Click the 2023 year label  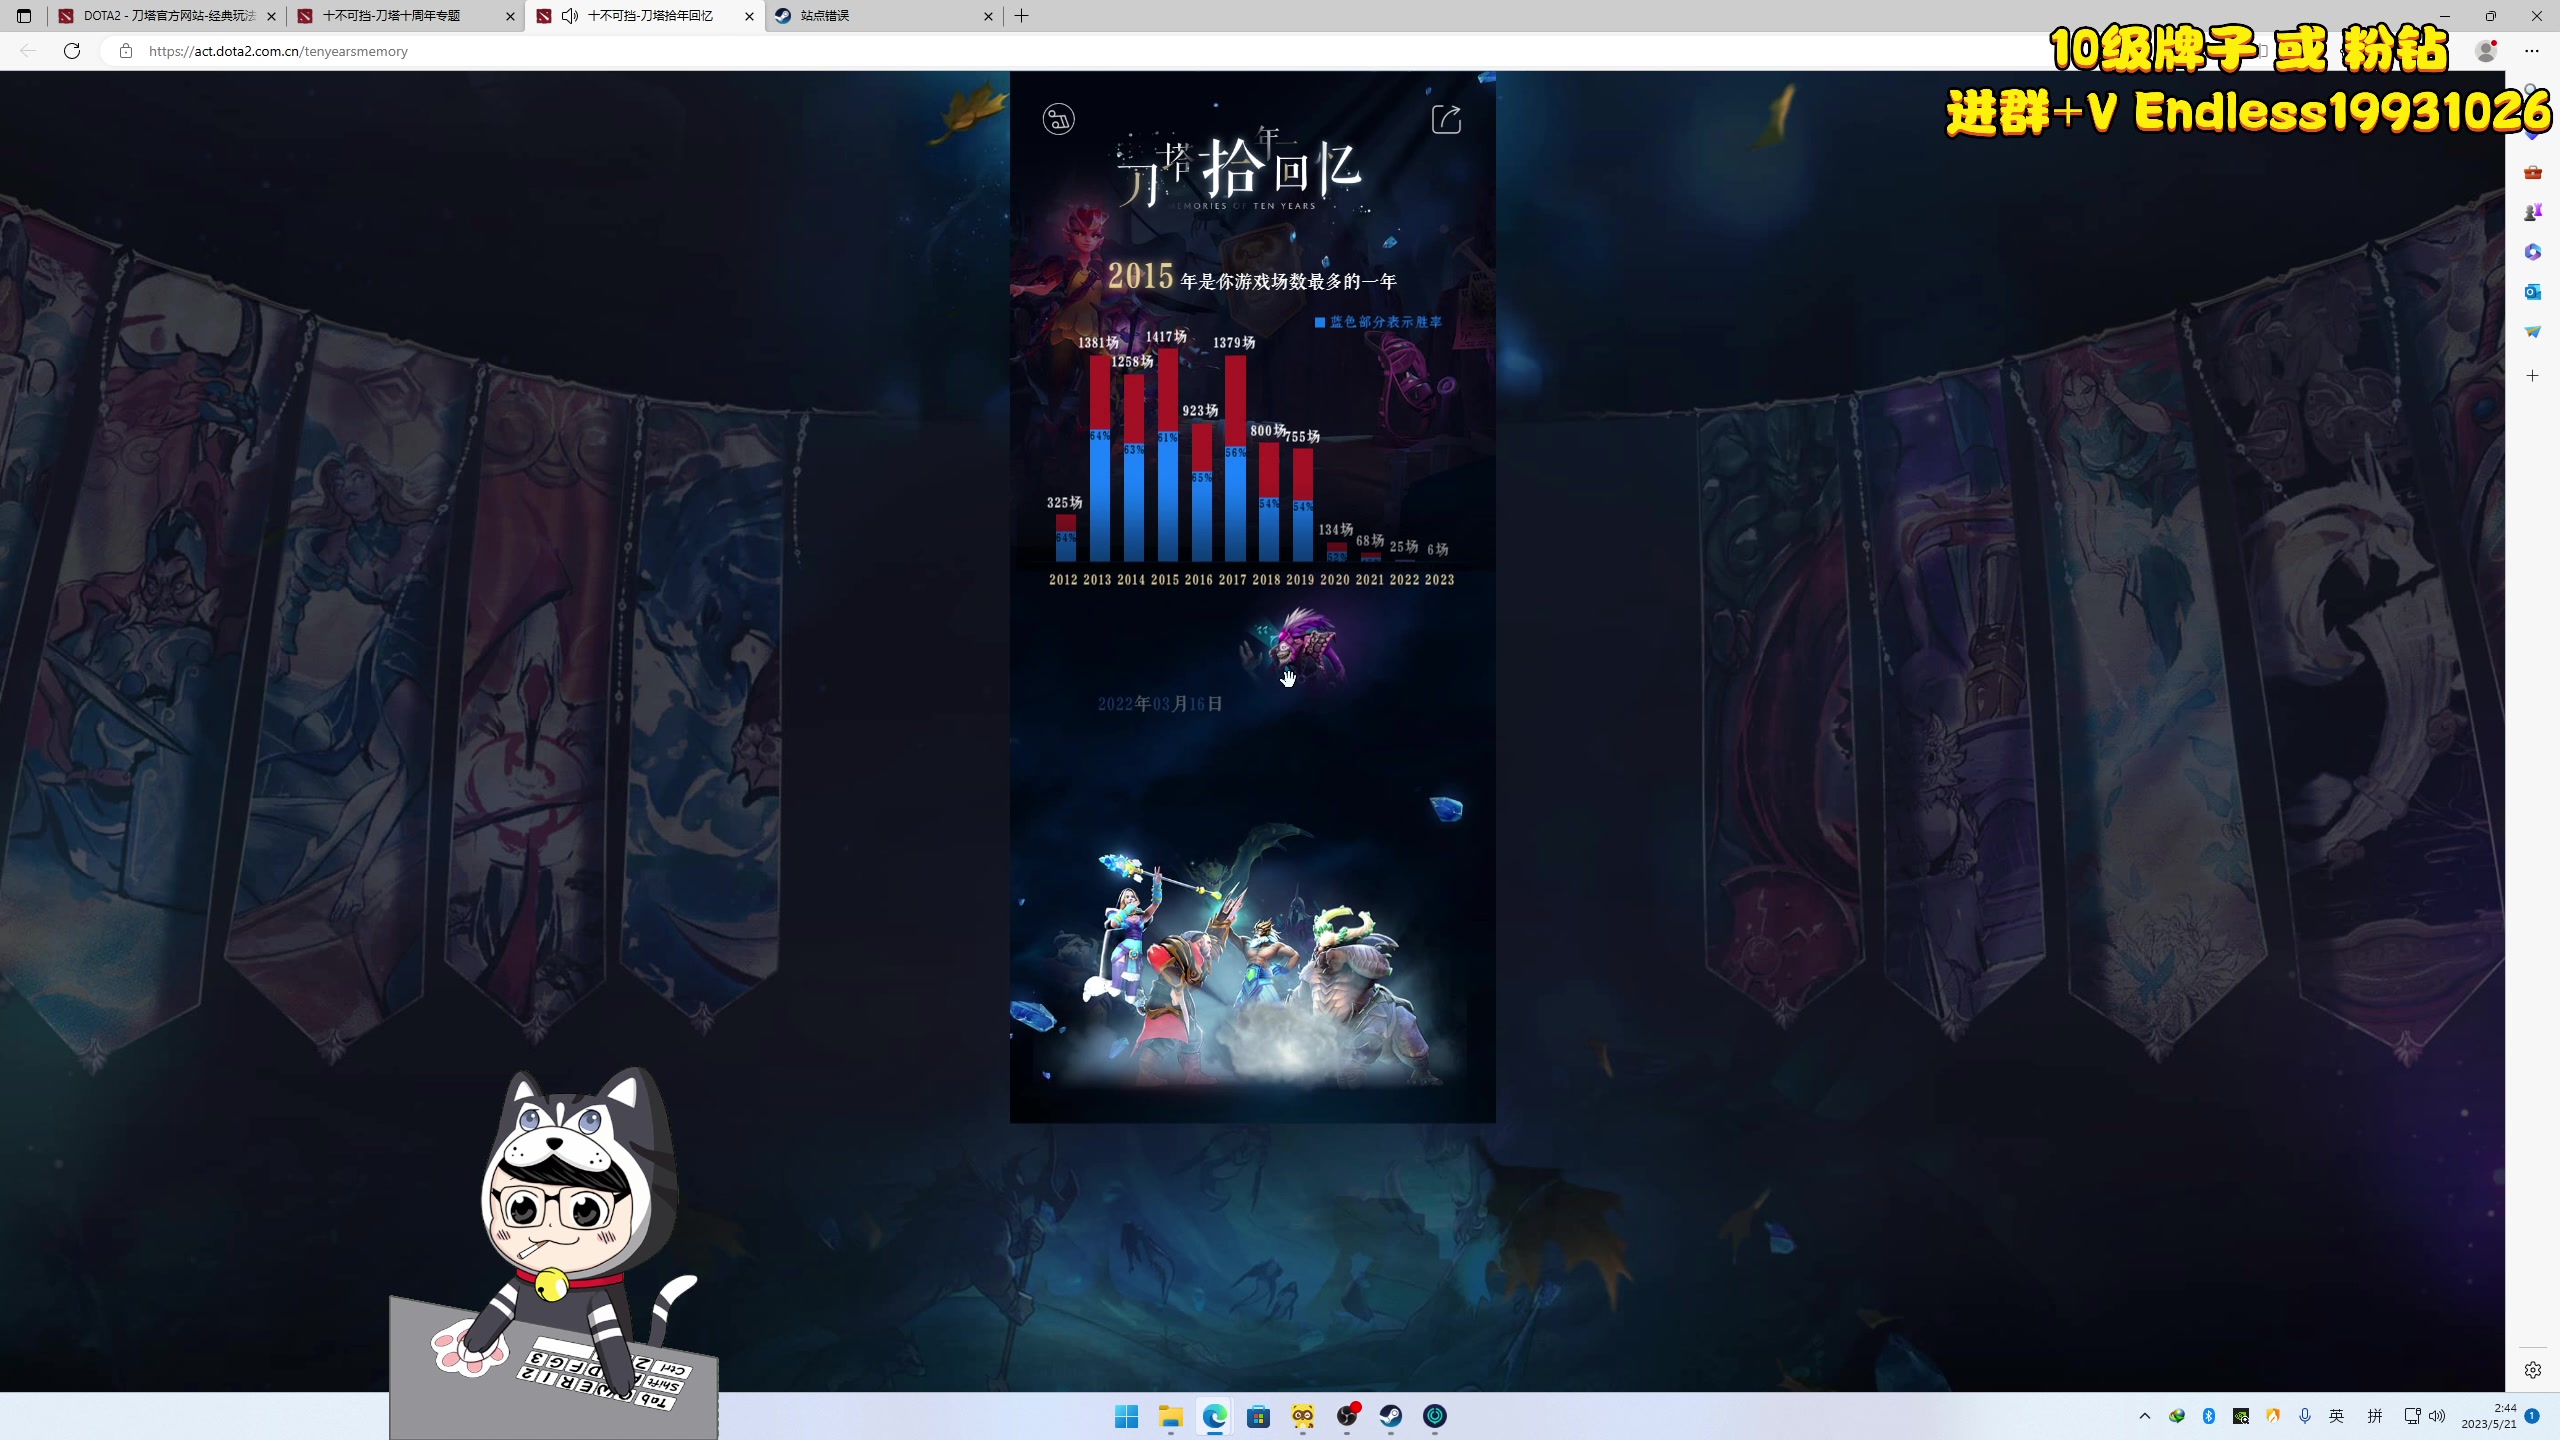pos(1439,580)
